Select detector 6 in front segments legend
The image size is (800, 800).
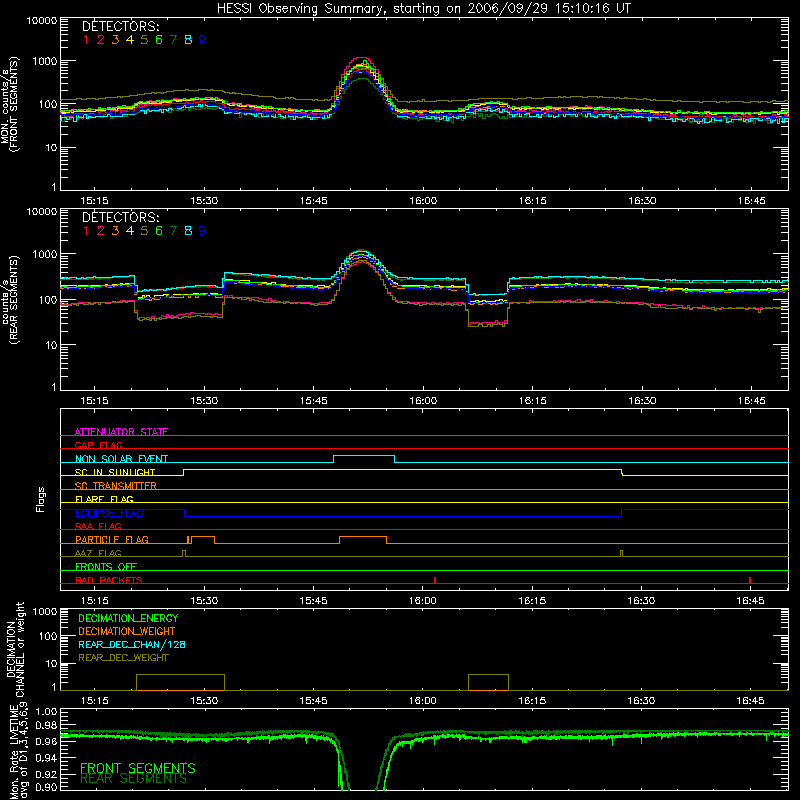(x=159, y=40)
